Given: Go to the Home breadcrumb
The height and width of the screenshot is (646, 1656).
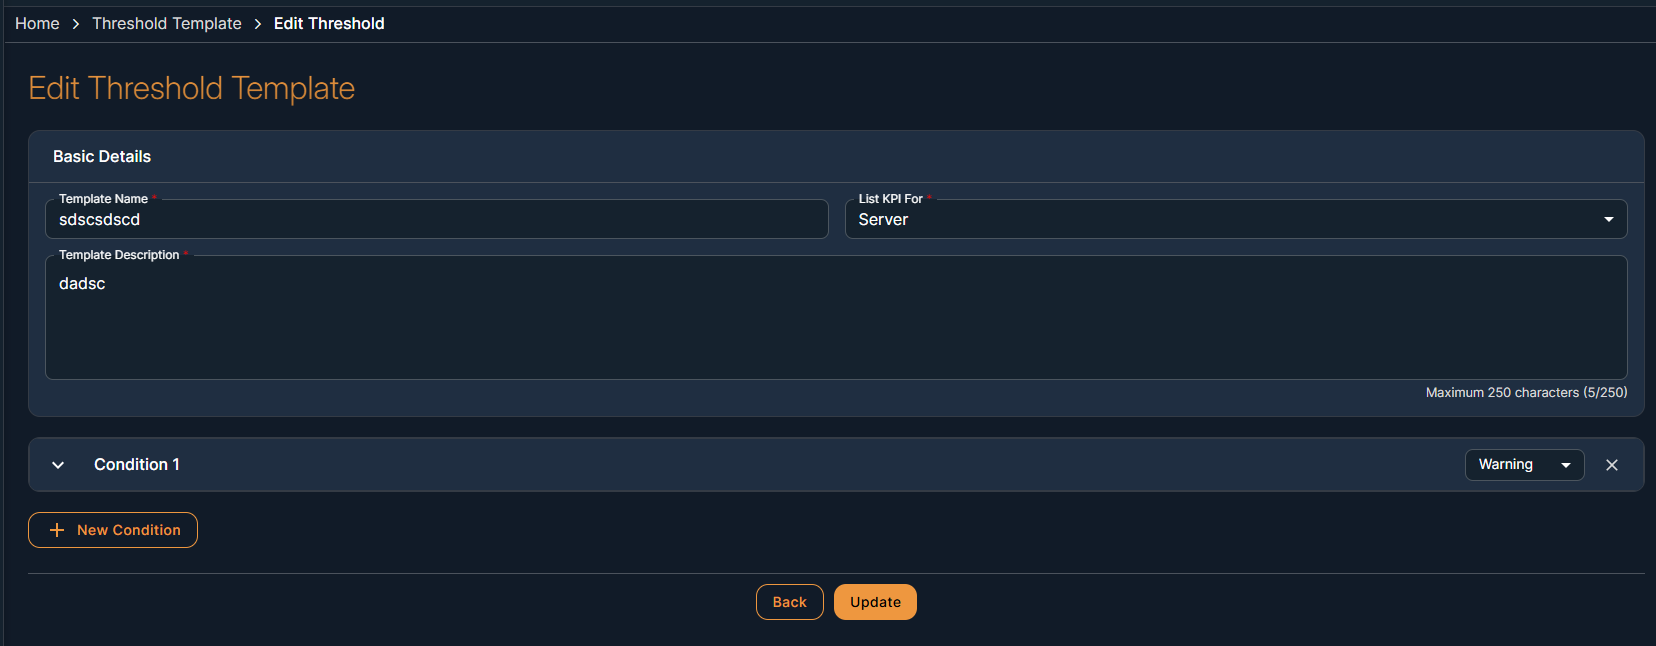Looking at the screenshot, I should point(37,24).
